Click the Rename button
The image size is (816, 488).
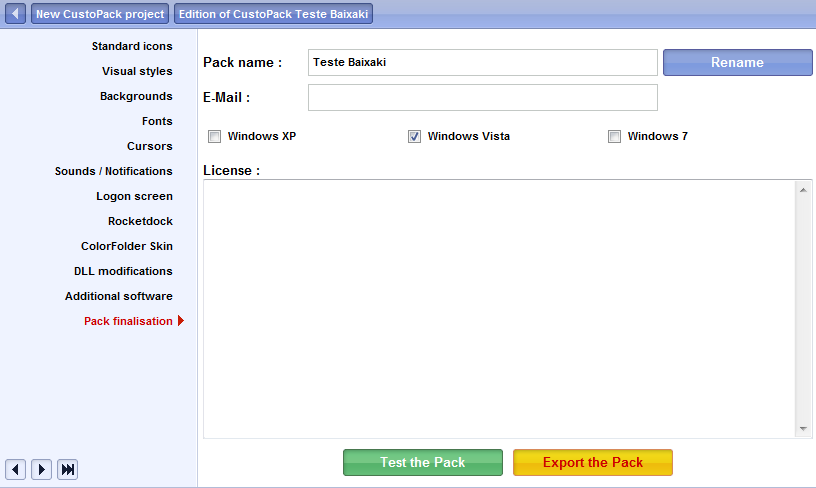pyautogui.click(x=737, y=62)
